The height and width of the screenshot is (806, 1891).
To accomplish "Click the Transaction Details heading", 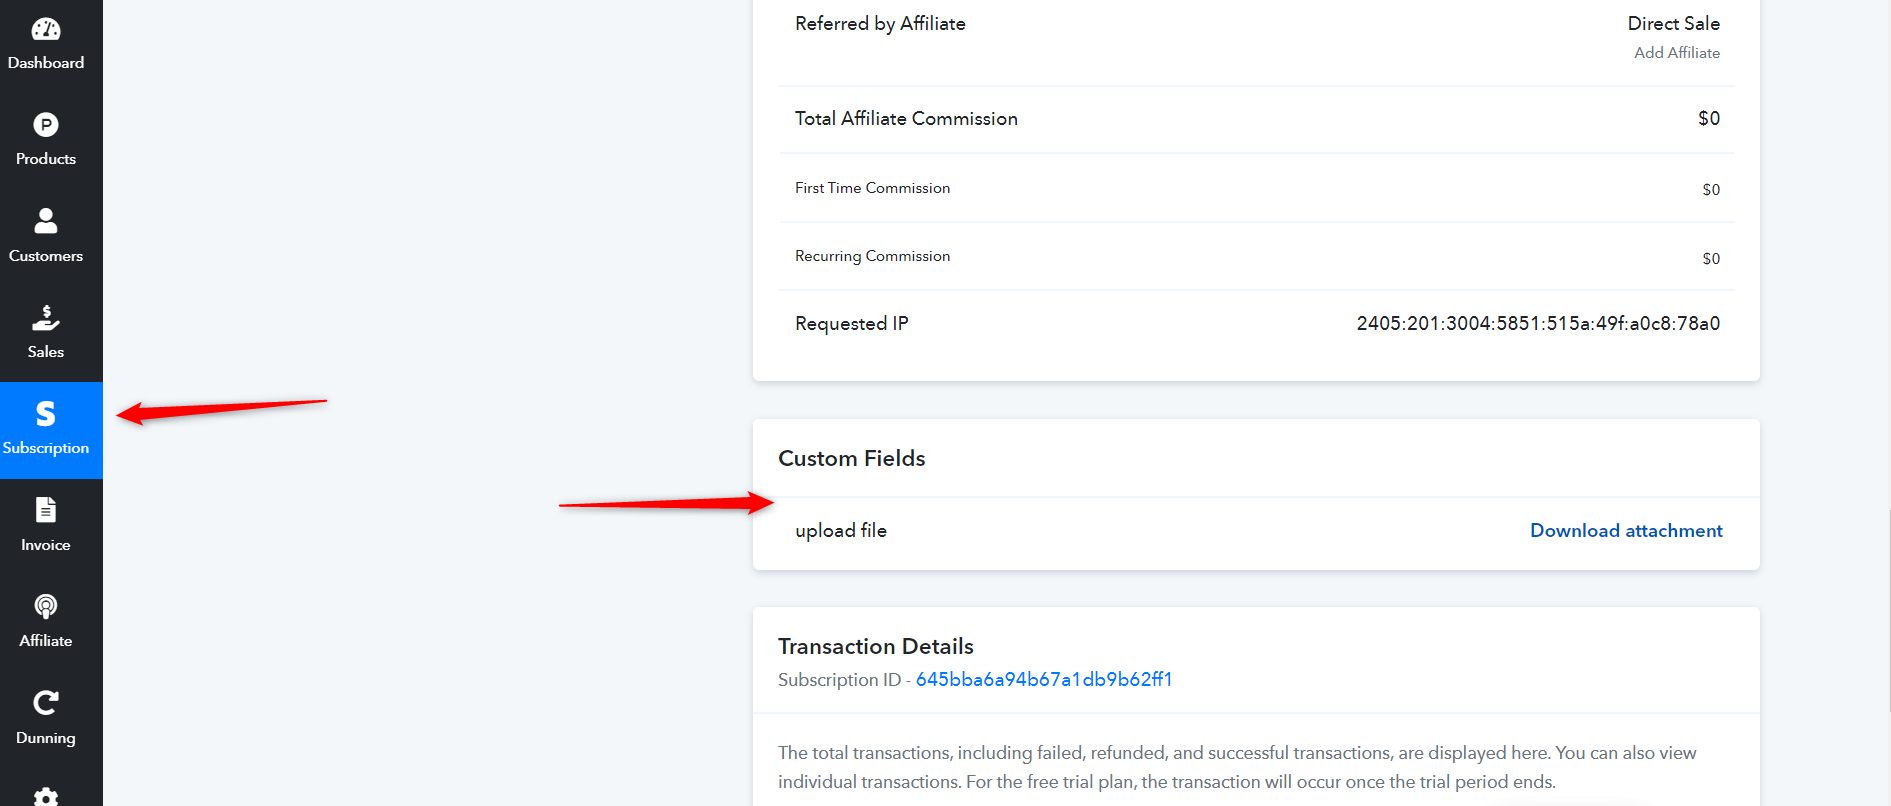I will pos(876,647).
